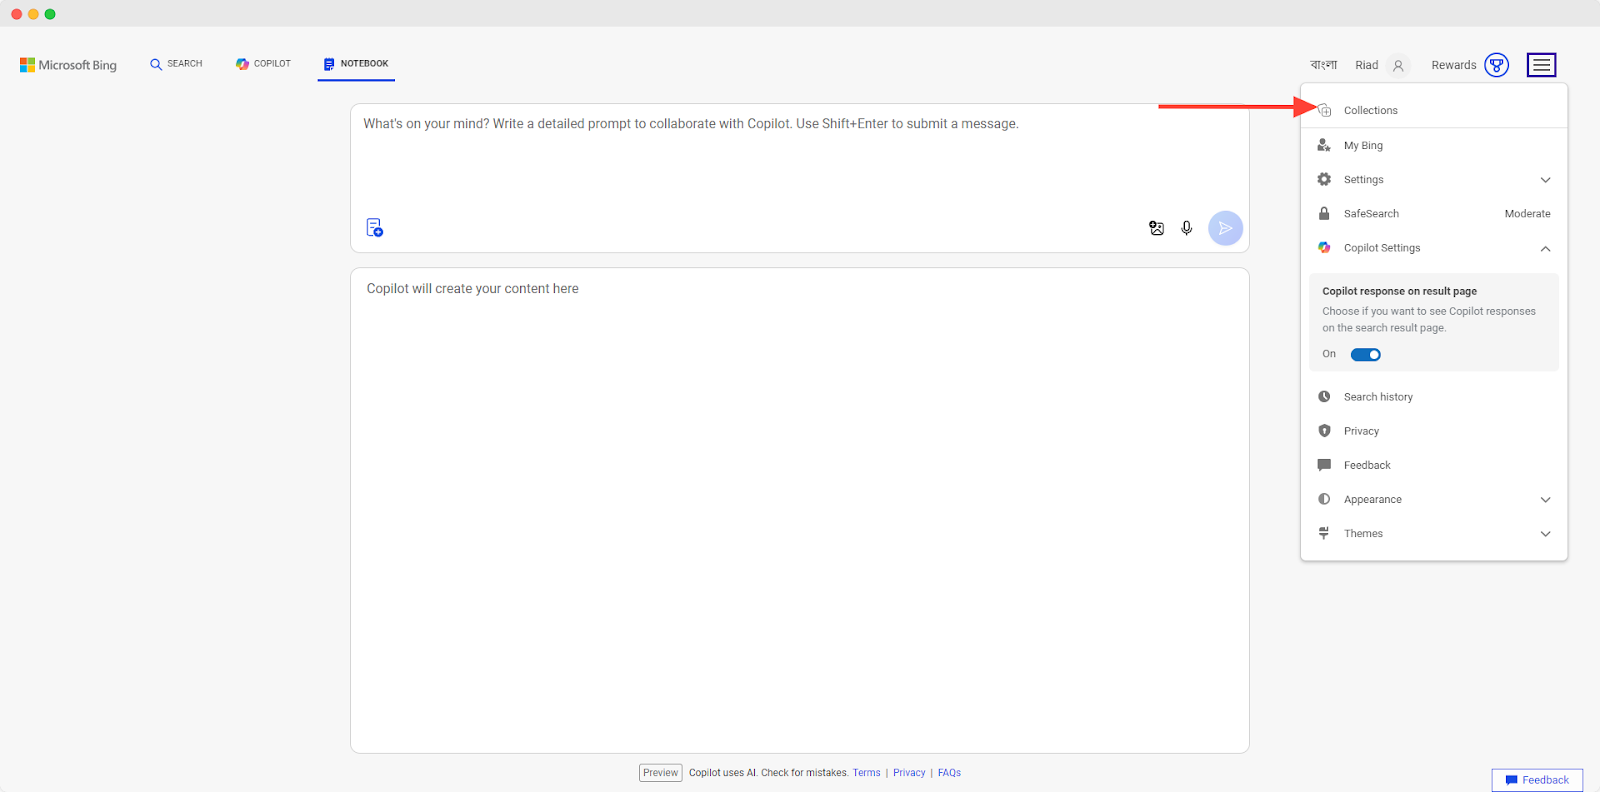Click the Microsoft Bing logo
This screenshot has width=1600, height=792.
point(68,65)
